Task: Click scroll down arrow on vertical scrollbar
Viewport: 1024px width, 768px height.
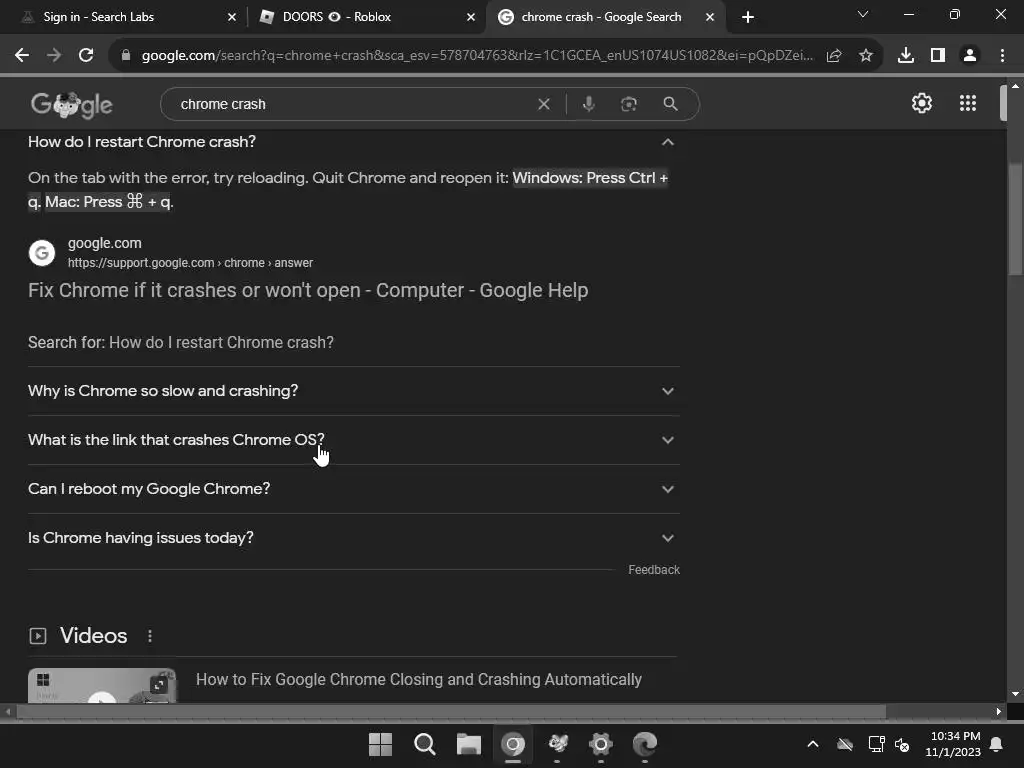Action: [1015, 694]
